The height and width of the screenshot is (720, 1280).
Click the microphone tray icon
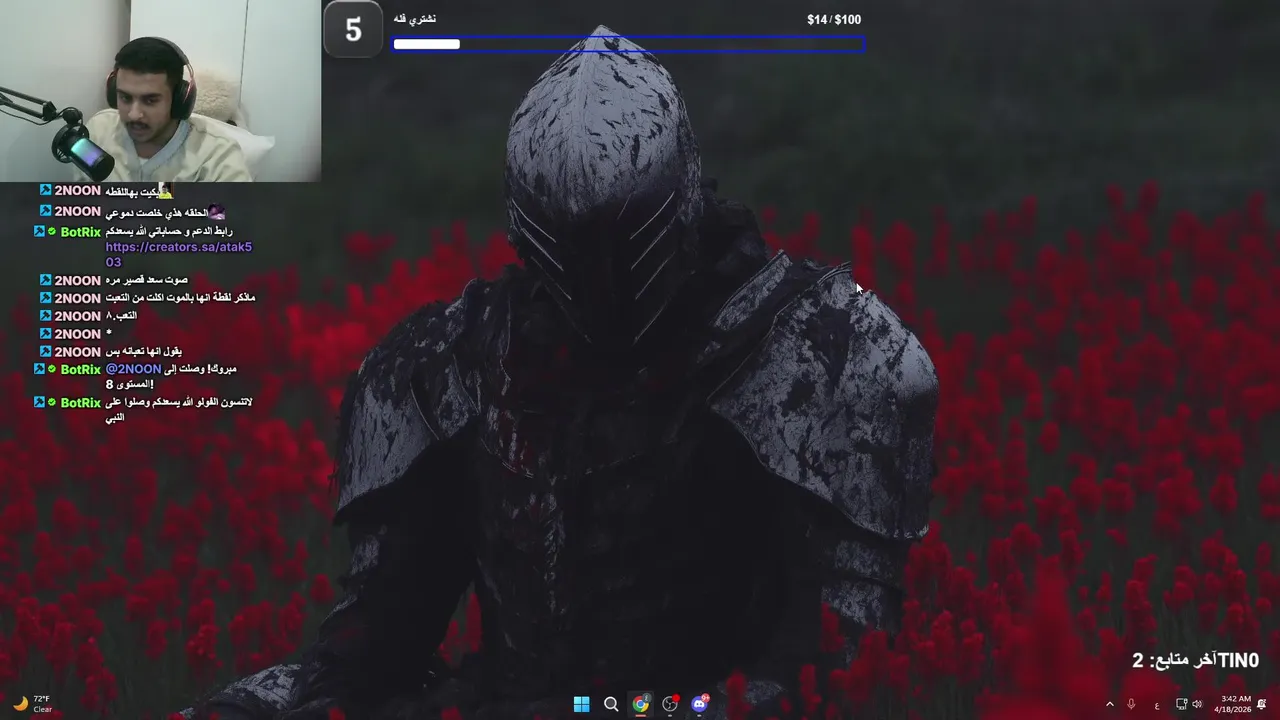click(1131, 705)
